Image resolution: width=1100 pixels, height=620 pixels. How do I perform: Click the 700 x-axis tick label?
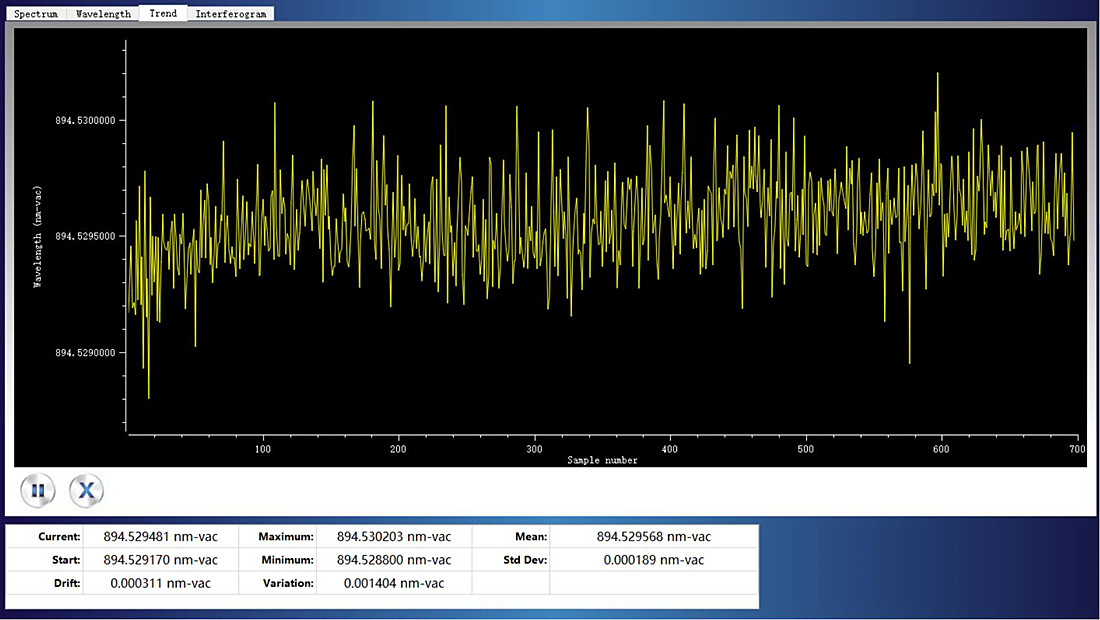click(1078, 449)
